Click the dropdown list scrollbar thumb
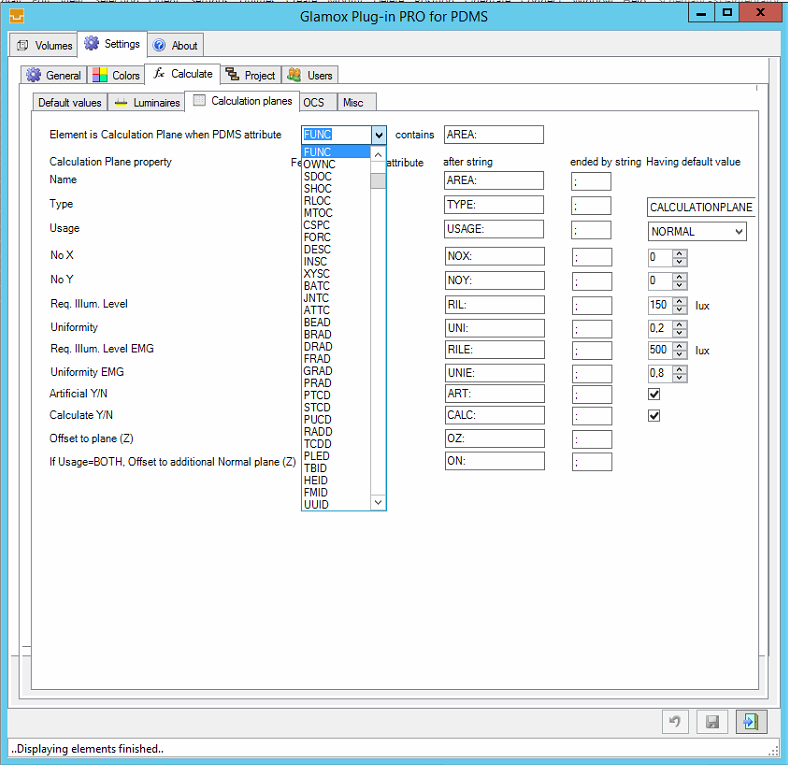The width and height of the screenshot is (788, 765). (x=378, y=181)
